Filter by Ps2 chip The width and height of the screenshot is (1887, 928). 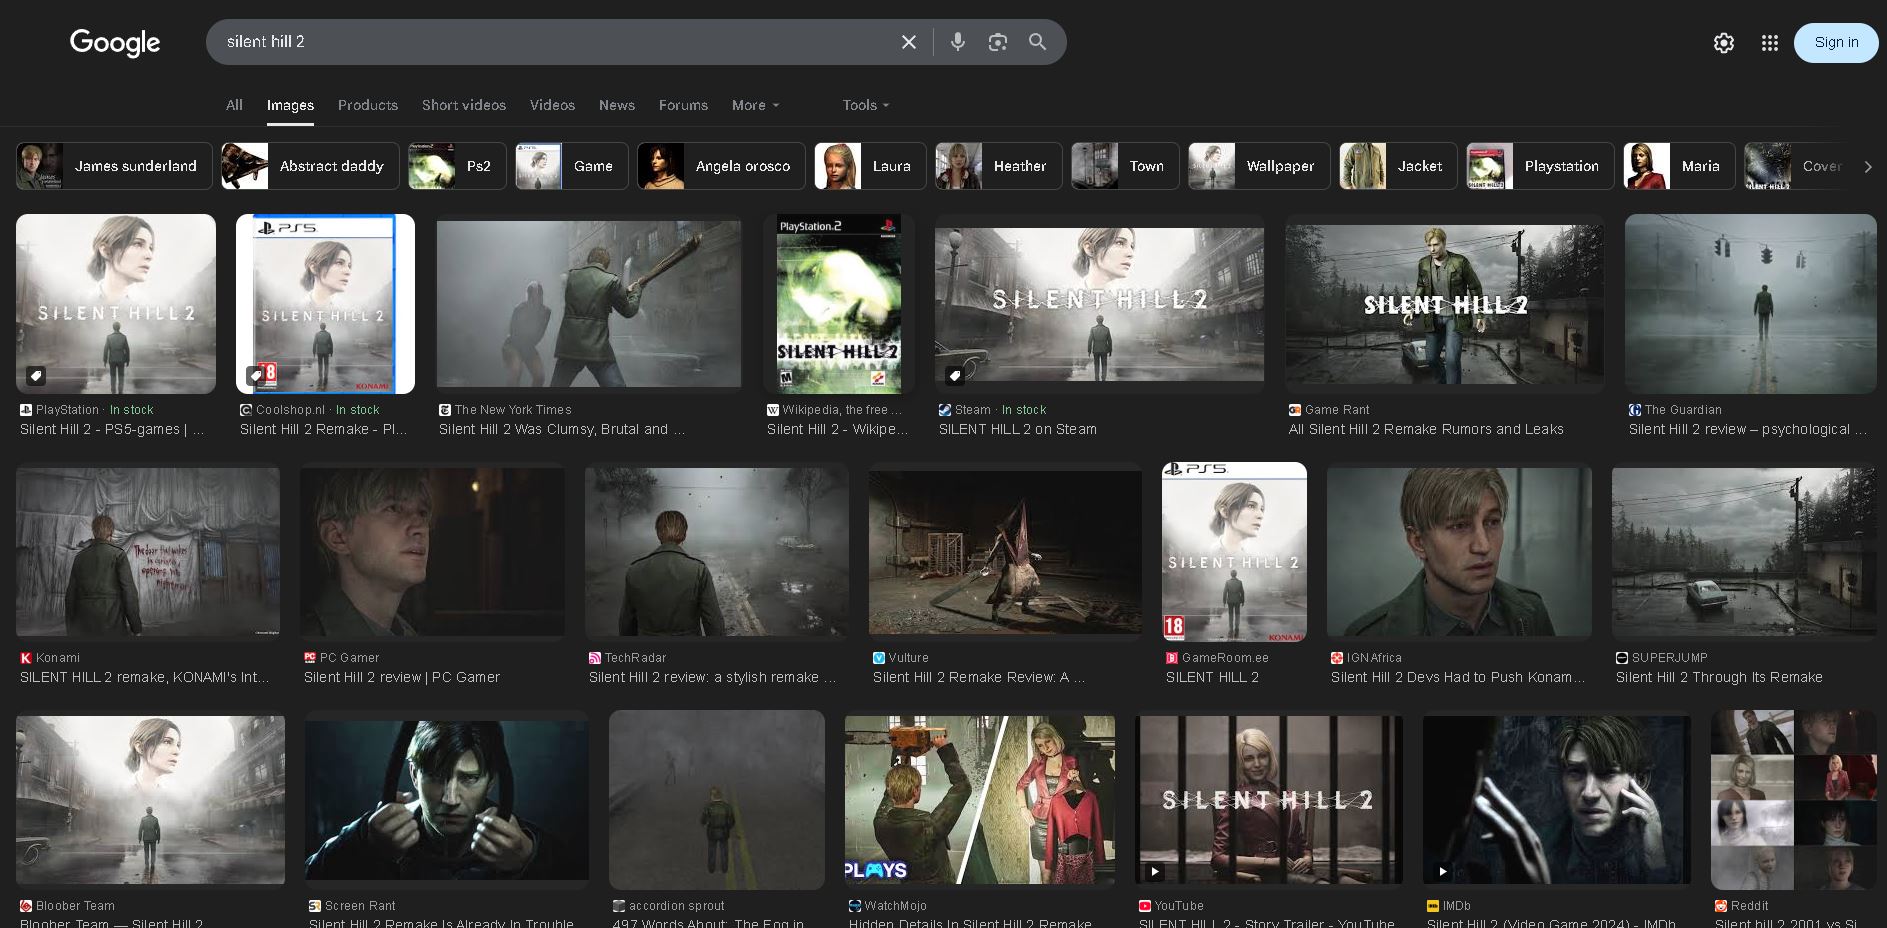[457, 166]
